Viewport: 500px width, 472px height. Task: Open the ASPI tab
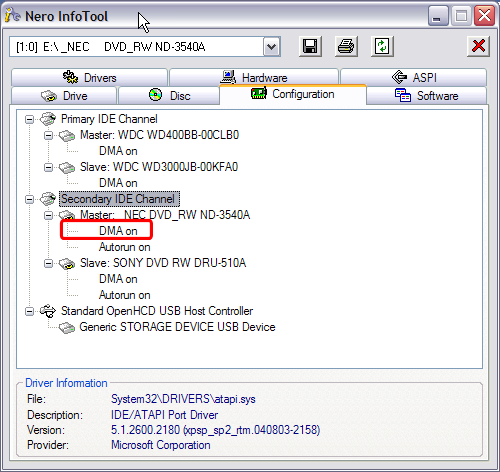tap(414, 77)
